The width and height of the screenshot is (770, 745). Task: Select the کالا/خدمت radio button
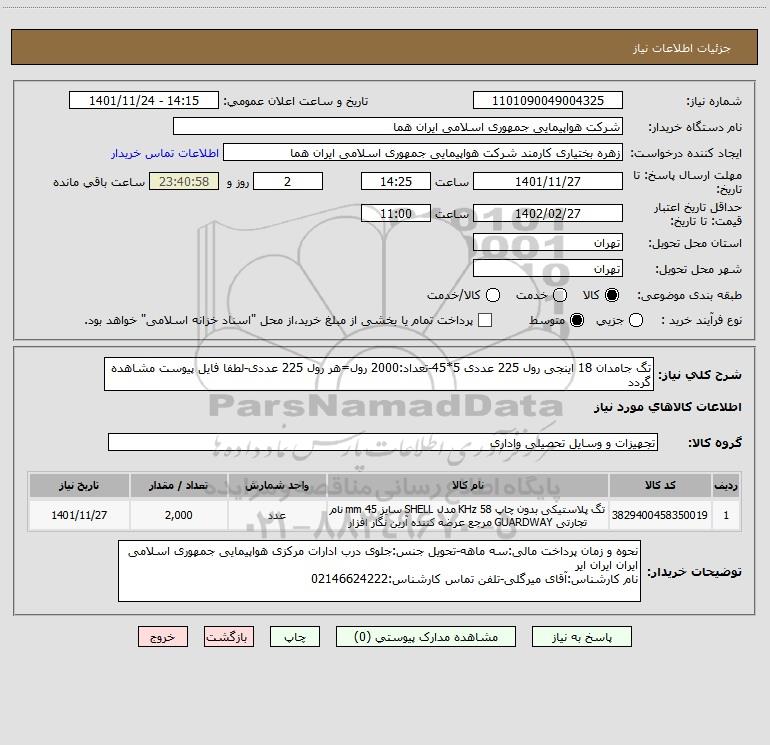click(x=493, y=295)
